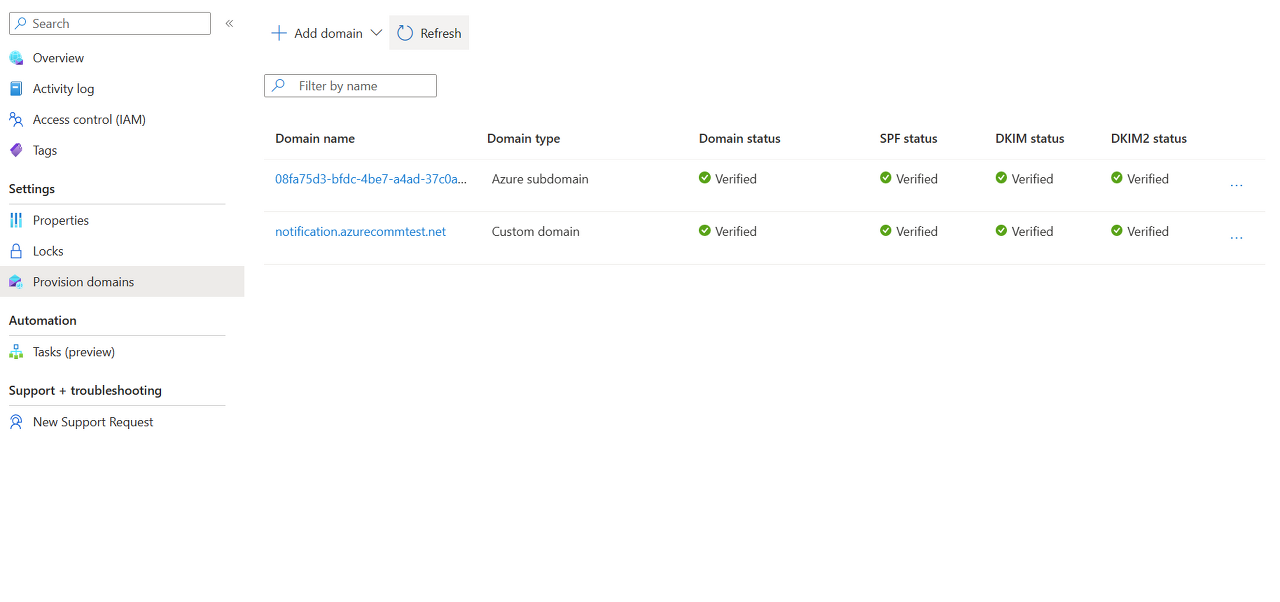
Task: Click the Add domain button
Action: [326, 33]
